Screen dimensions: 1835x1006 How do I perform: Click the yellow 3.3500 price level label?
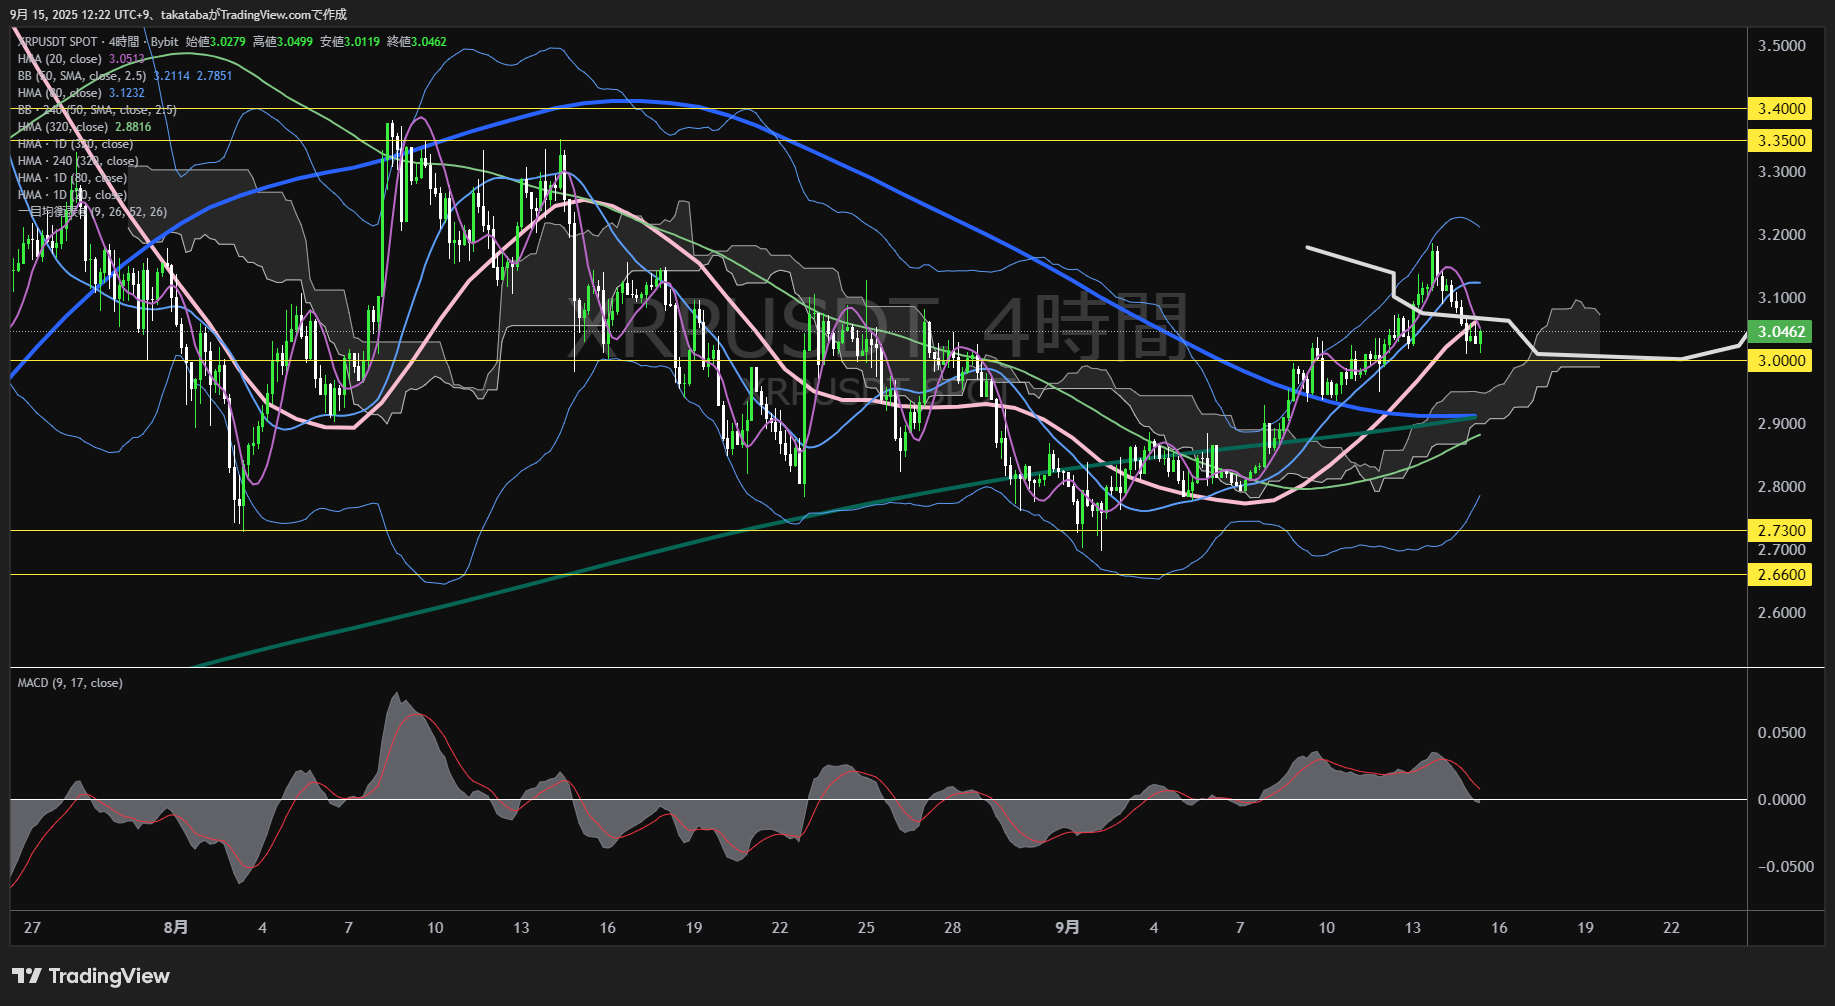coord(1781,141)
